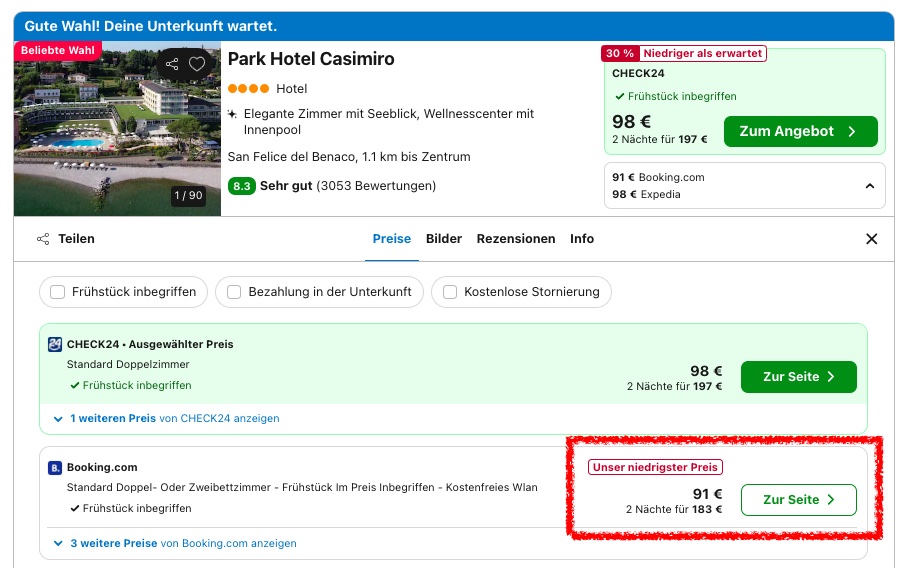The width and height of the screenshot is (908, 568).
Task: Click the share icon on the hotel photo
Action: (172, 64)
